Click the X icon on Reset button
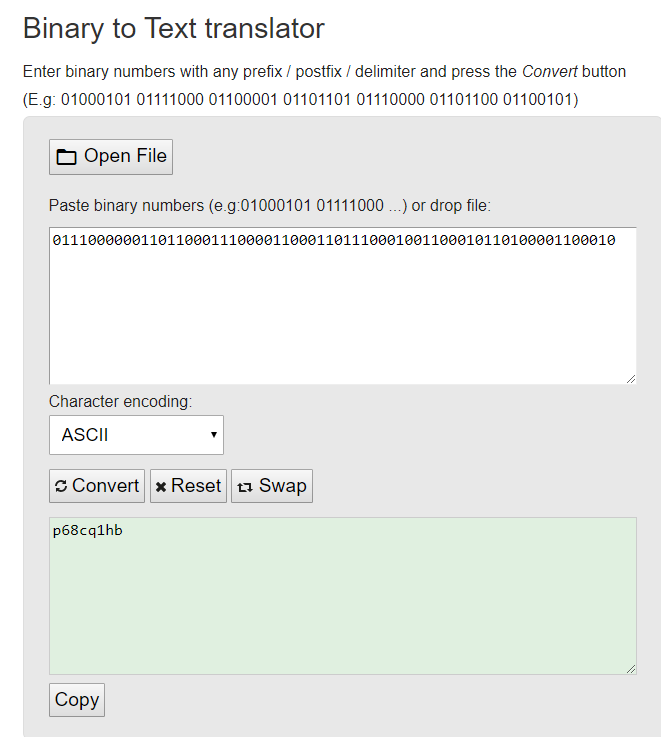Image resolution: width=661 pixels, height=737 pixels. point(161,487)
